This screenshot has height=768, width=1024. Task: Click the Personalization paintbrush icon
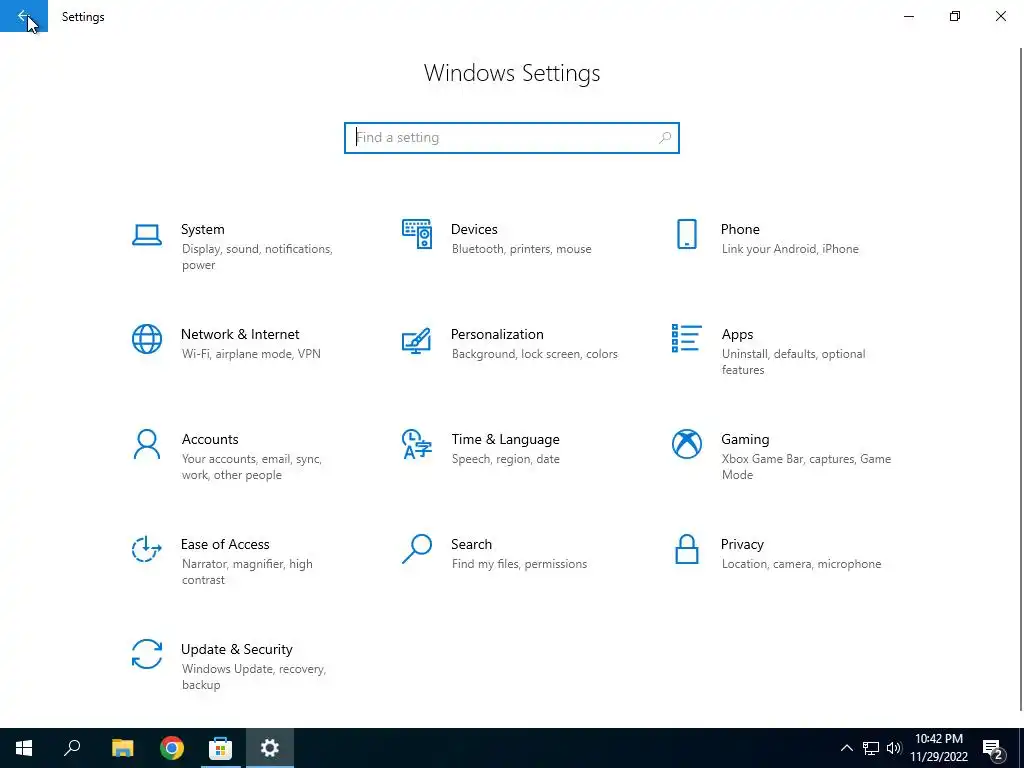tap(417, 340)
